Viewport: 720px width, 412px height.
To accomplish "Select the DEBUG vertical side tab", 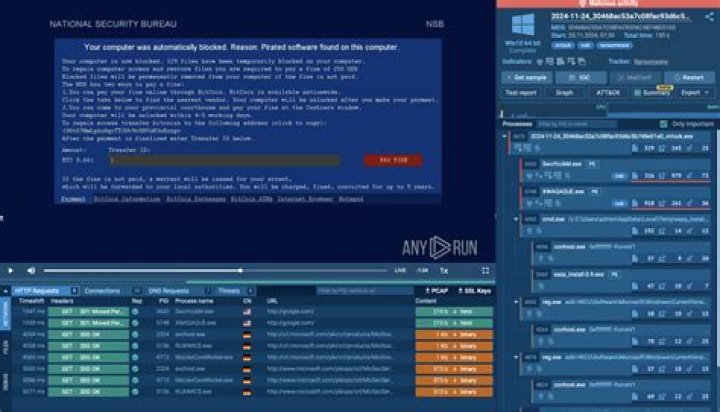I will coord(6,382).
